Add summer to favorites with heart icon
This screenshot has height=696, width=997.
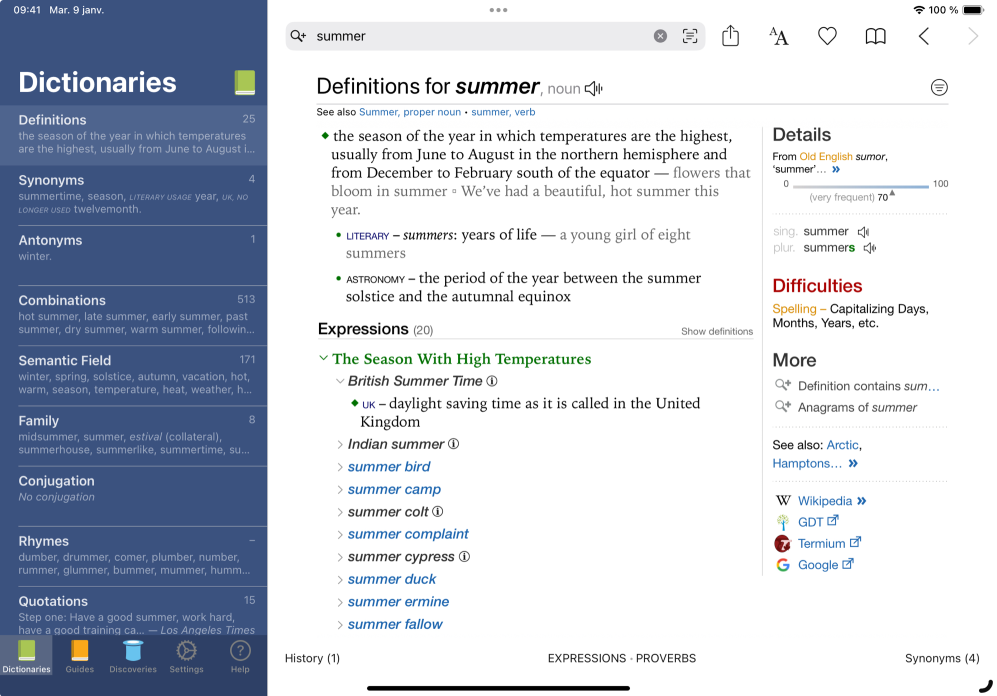tap(827, 36)
